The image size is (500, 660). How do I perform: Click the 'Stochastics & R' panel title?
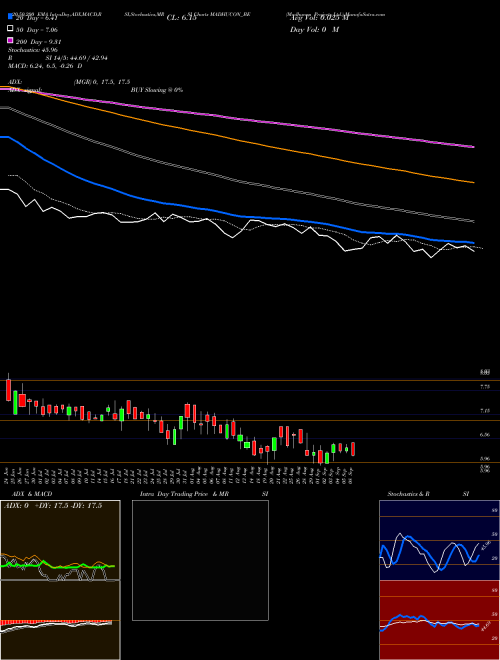coord(409,494)
